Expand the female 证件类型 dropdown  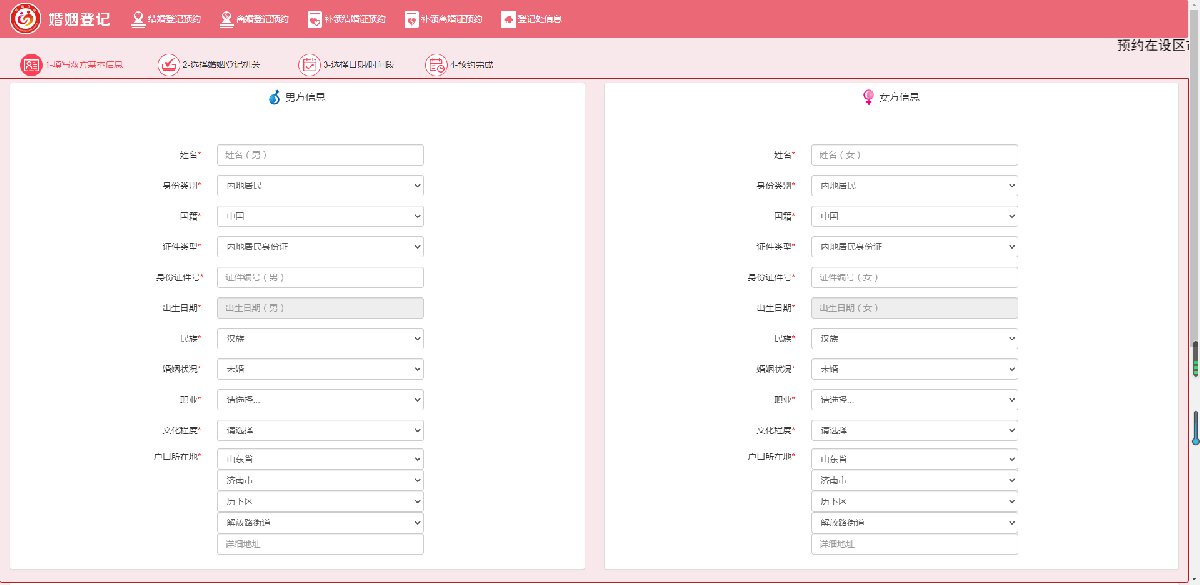point(914,247)
